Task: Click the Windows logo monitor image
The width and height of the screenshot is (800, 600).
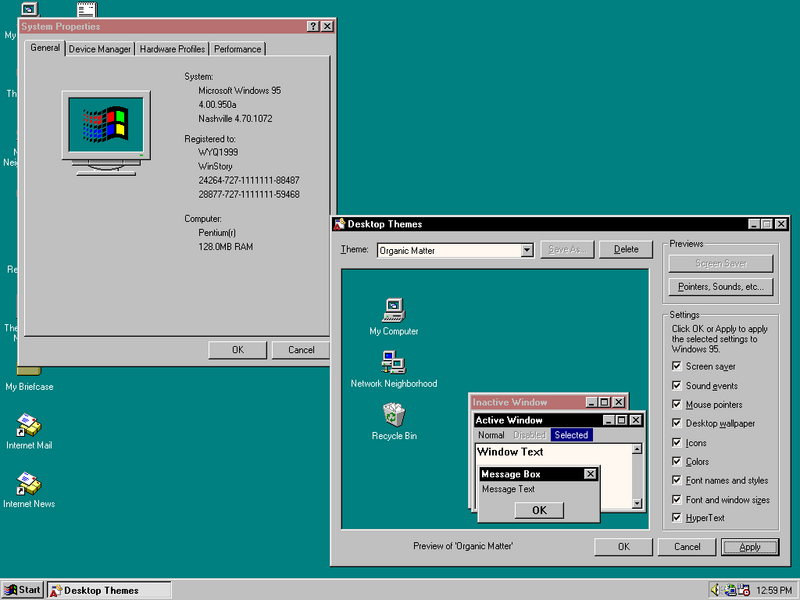Action: tap(105, 125)
